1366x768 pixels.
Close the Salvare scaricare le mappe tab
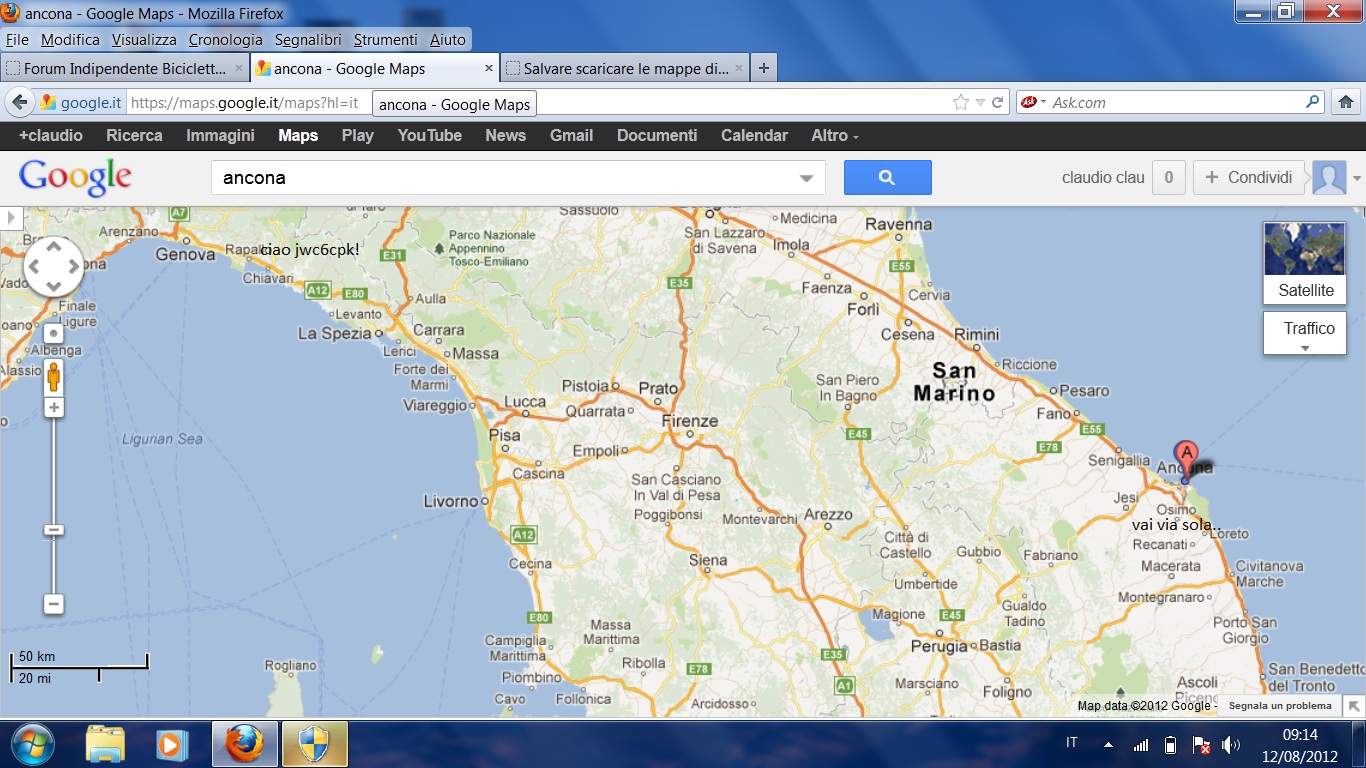739,68
